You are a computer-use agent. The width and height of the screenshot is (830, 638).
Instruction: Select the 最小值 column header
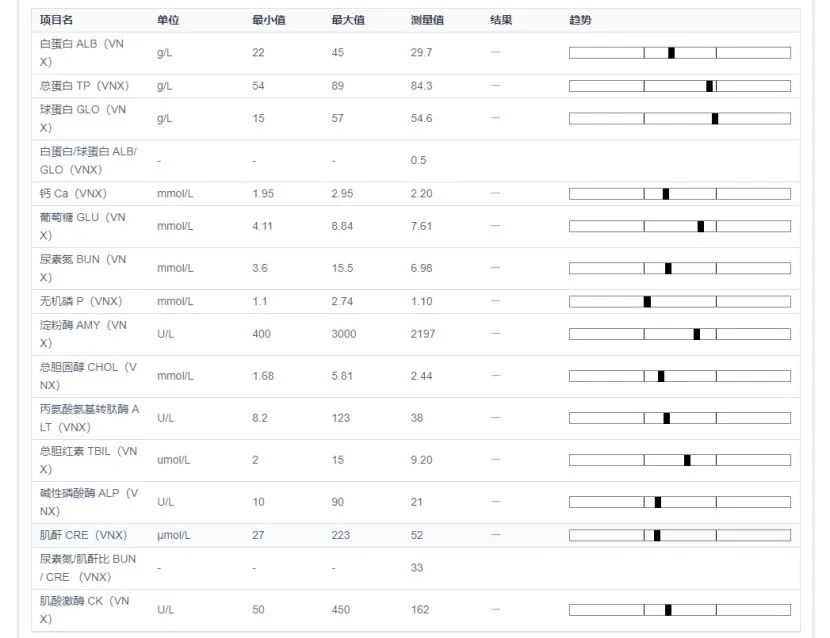[268, 20]
